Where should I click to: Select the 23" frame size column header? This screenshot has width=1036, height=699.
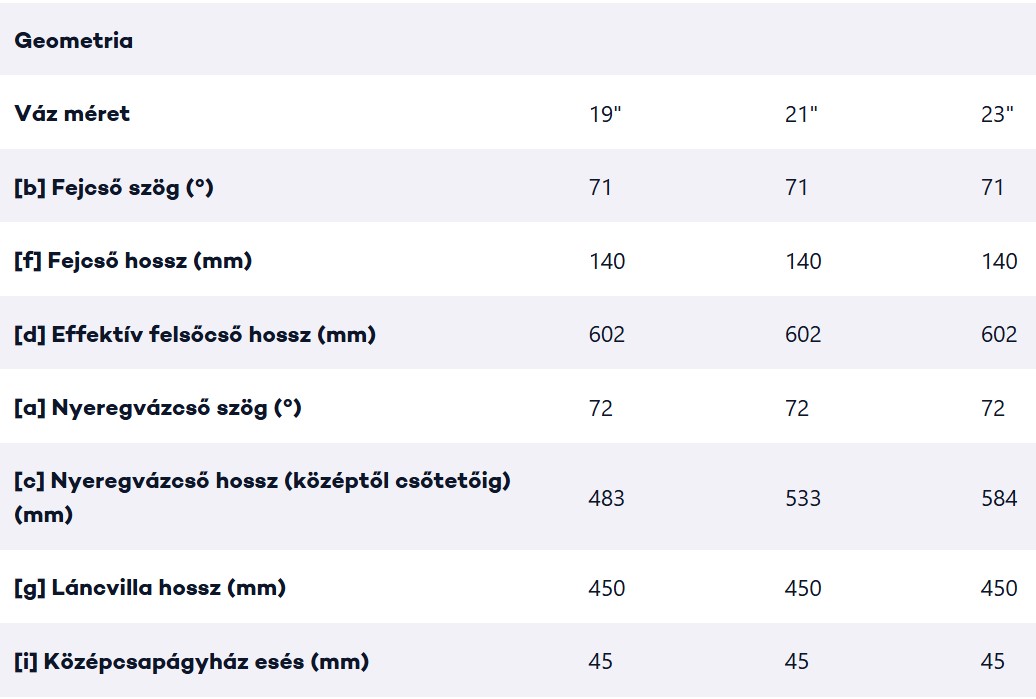pos(997,114)
